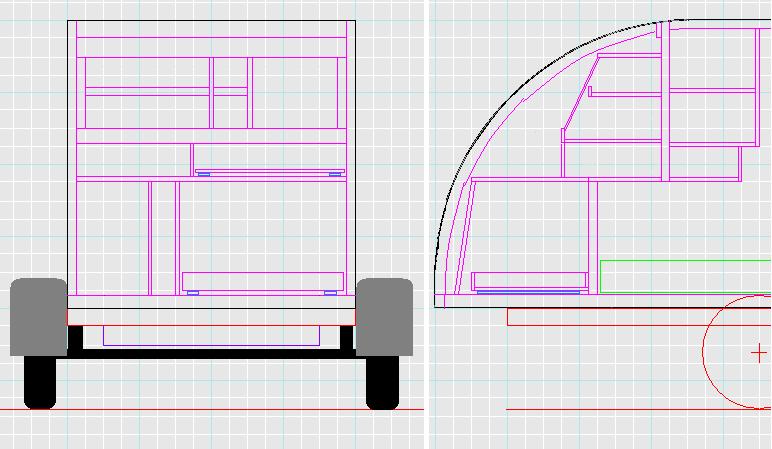The image size is (772, 449).
Task: Select the thin purple rectangle under the trailer floor
Action: pos(211,335)
